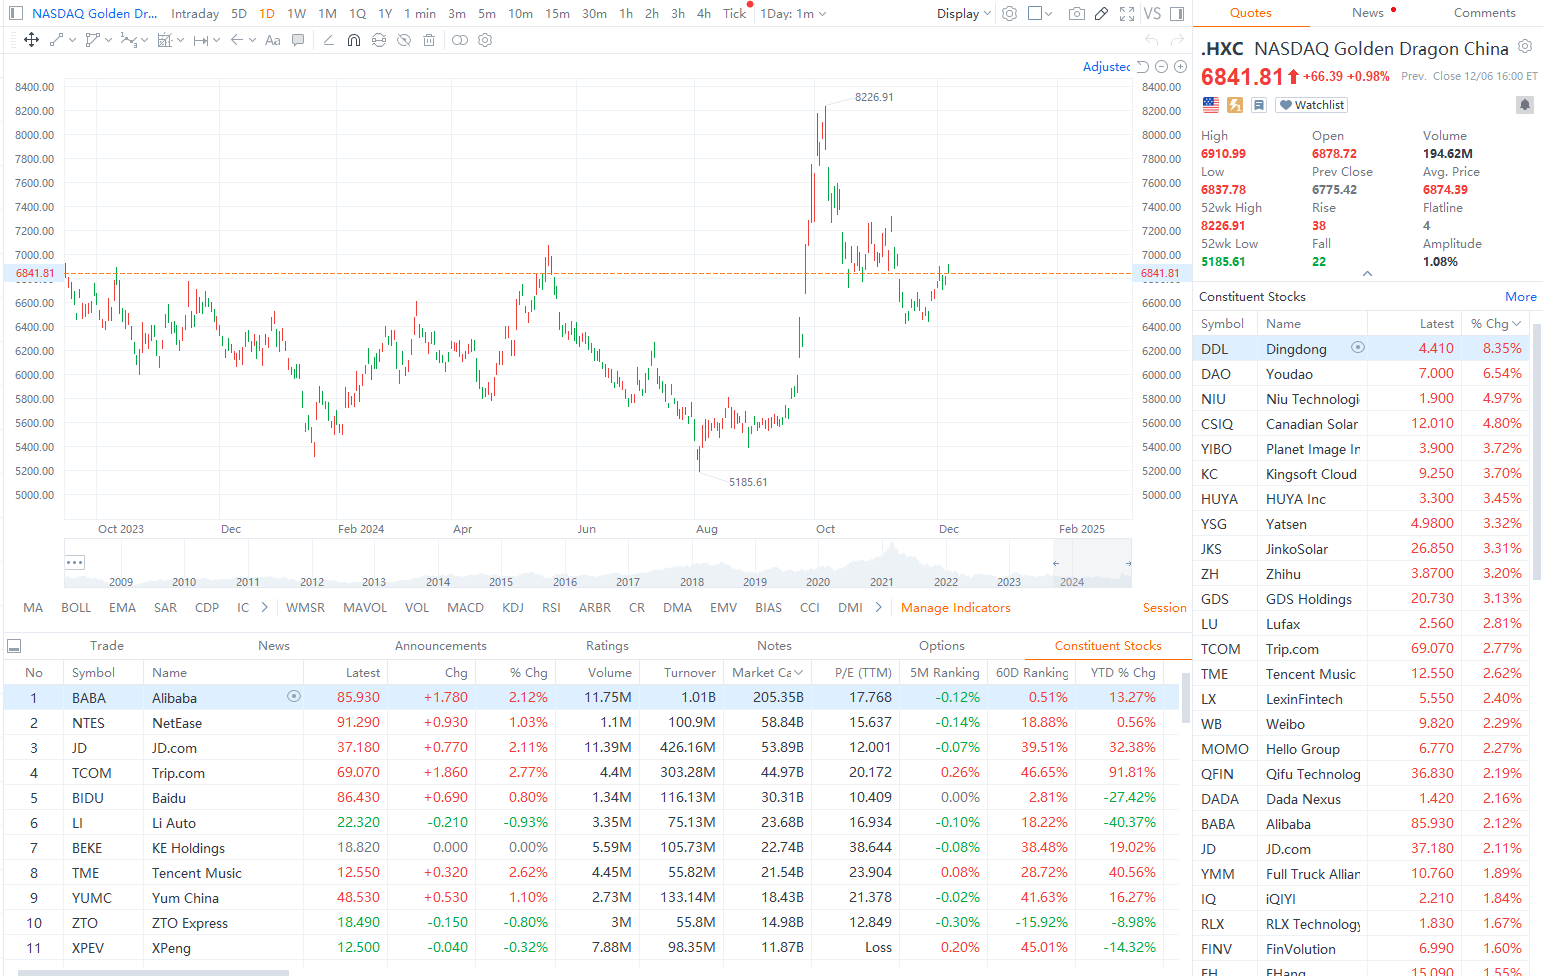Screen dimensions: 1544x976
Task: Select the Aa text annotation tool
Action: pos(272,40)
